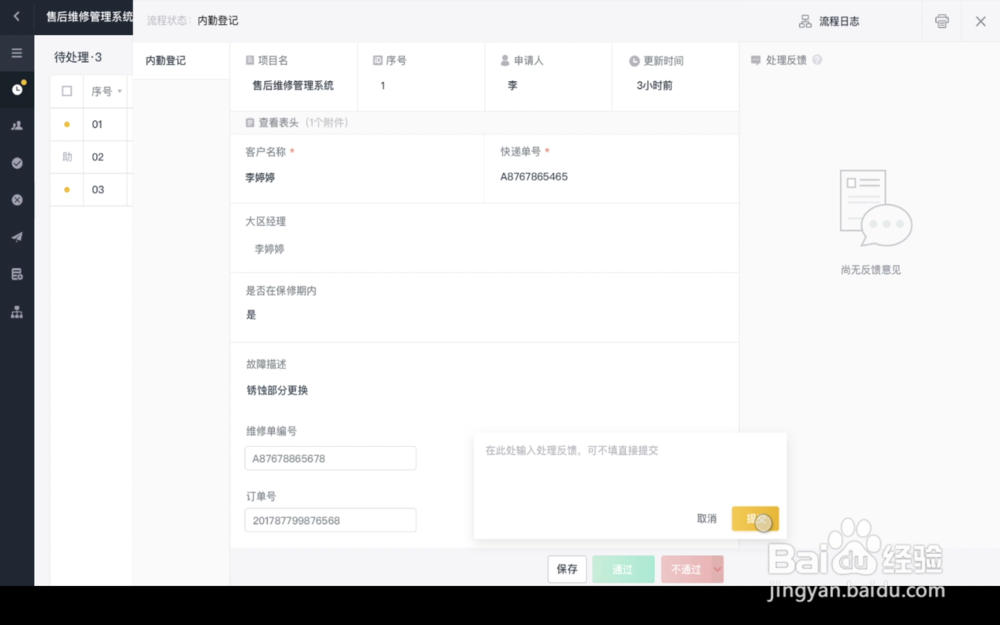Open the people icon in sidebar
1000x625 pixels.
(x=17, y=126)
